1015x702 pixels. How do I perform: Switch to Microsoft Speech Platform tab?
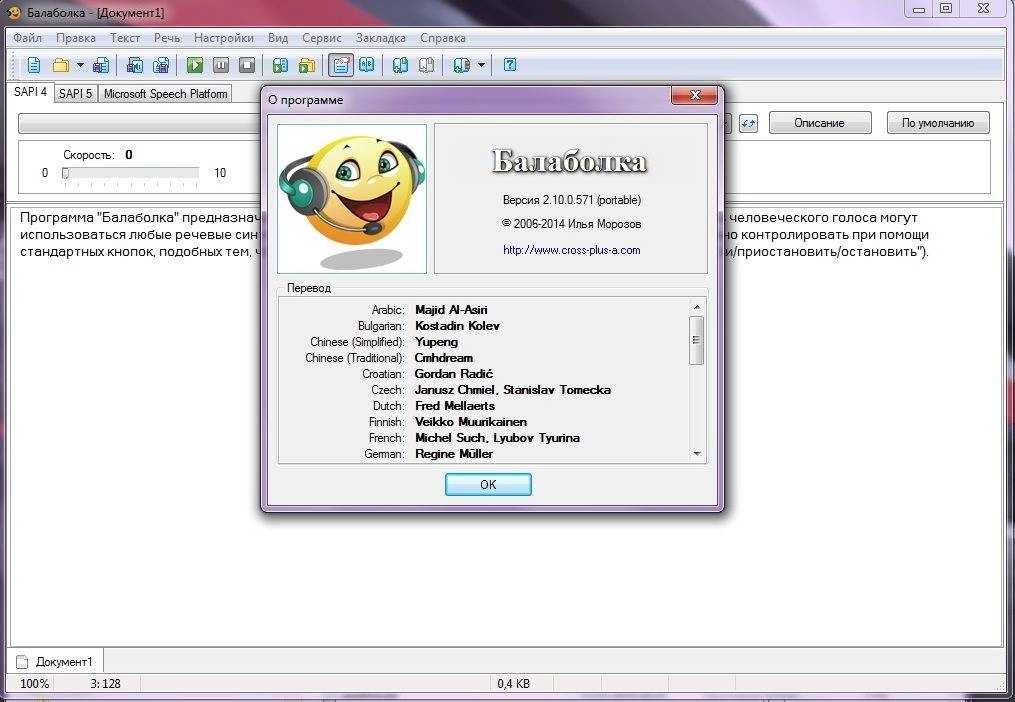pos(166,94)
